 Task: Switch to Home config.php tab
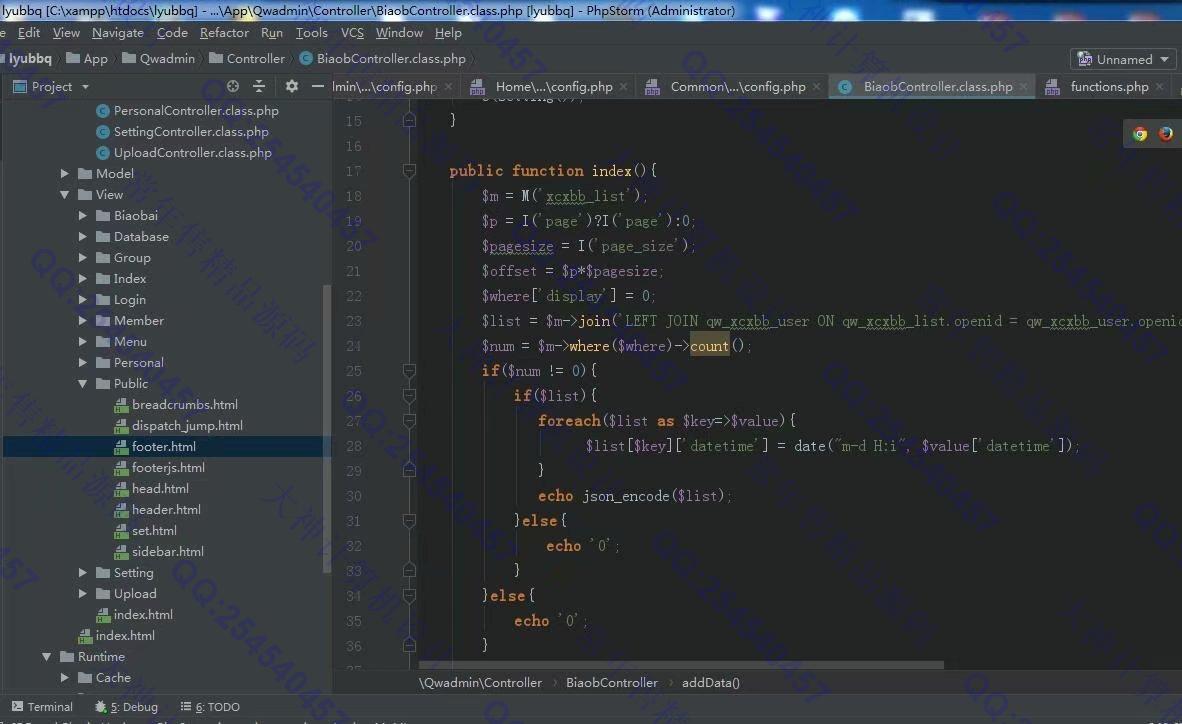pyautogui.click(x=548, y=87)
